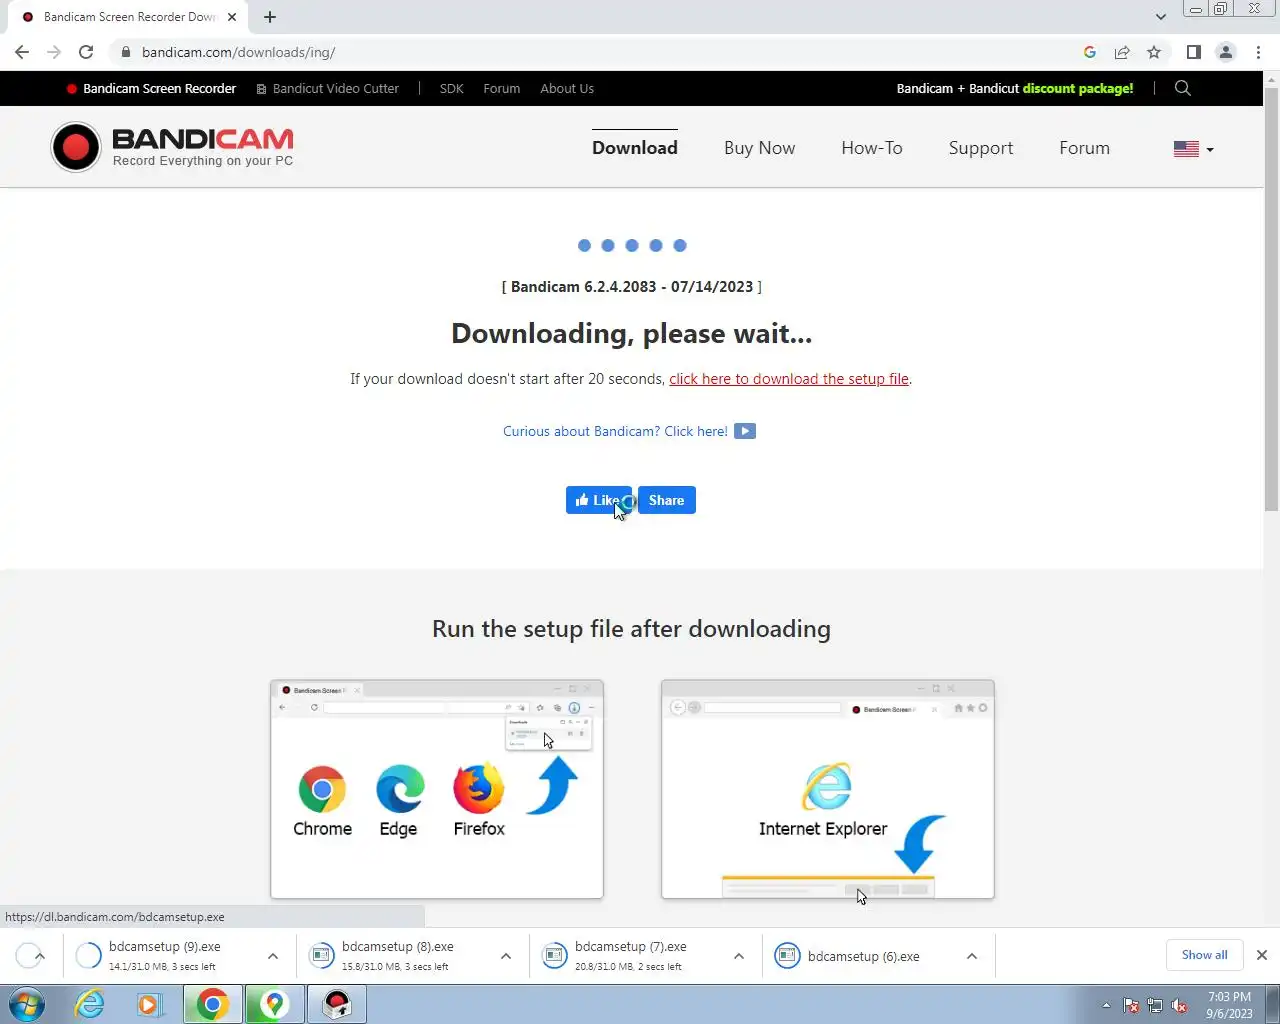The image size is (1280, 1024).
Task: Click the video play icon beside Curious link
Action: pyautogui.click(x=745, y=431)
